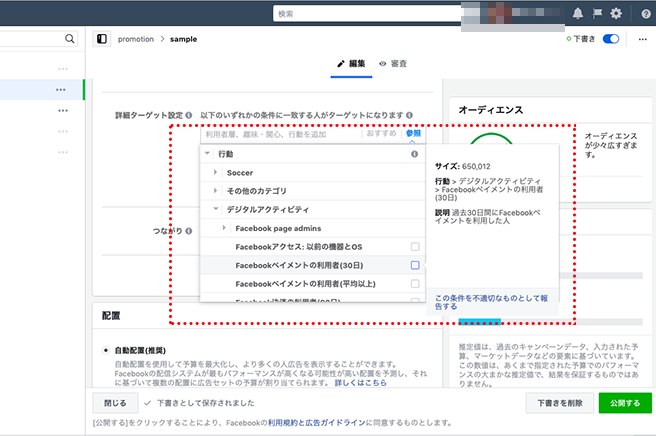Expand the Soccer category
The width and height of the screenshot is (656, 436).
click(215, 172)
